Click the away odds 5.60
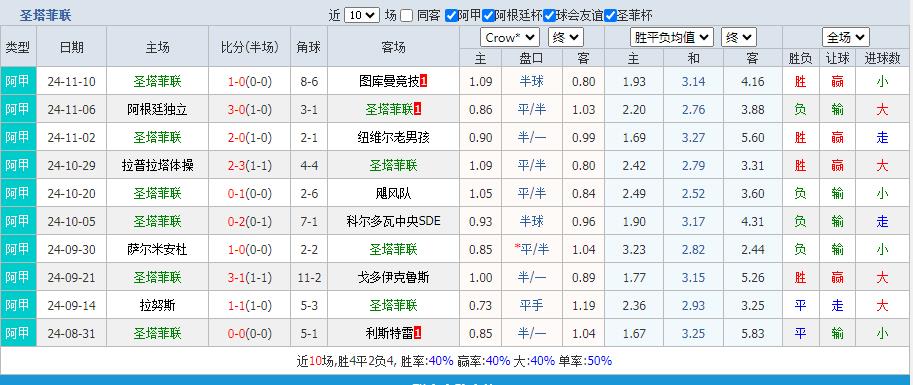 753,137
